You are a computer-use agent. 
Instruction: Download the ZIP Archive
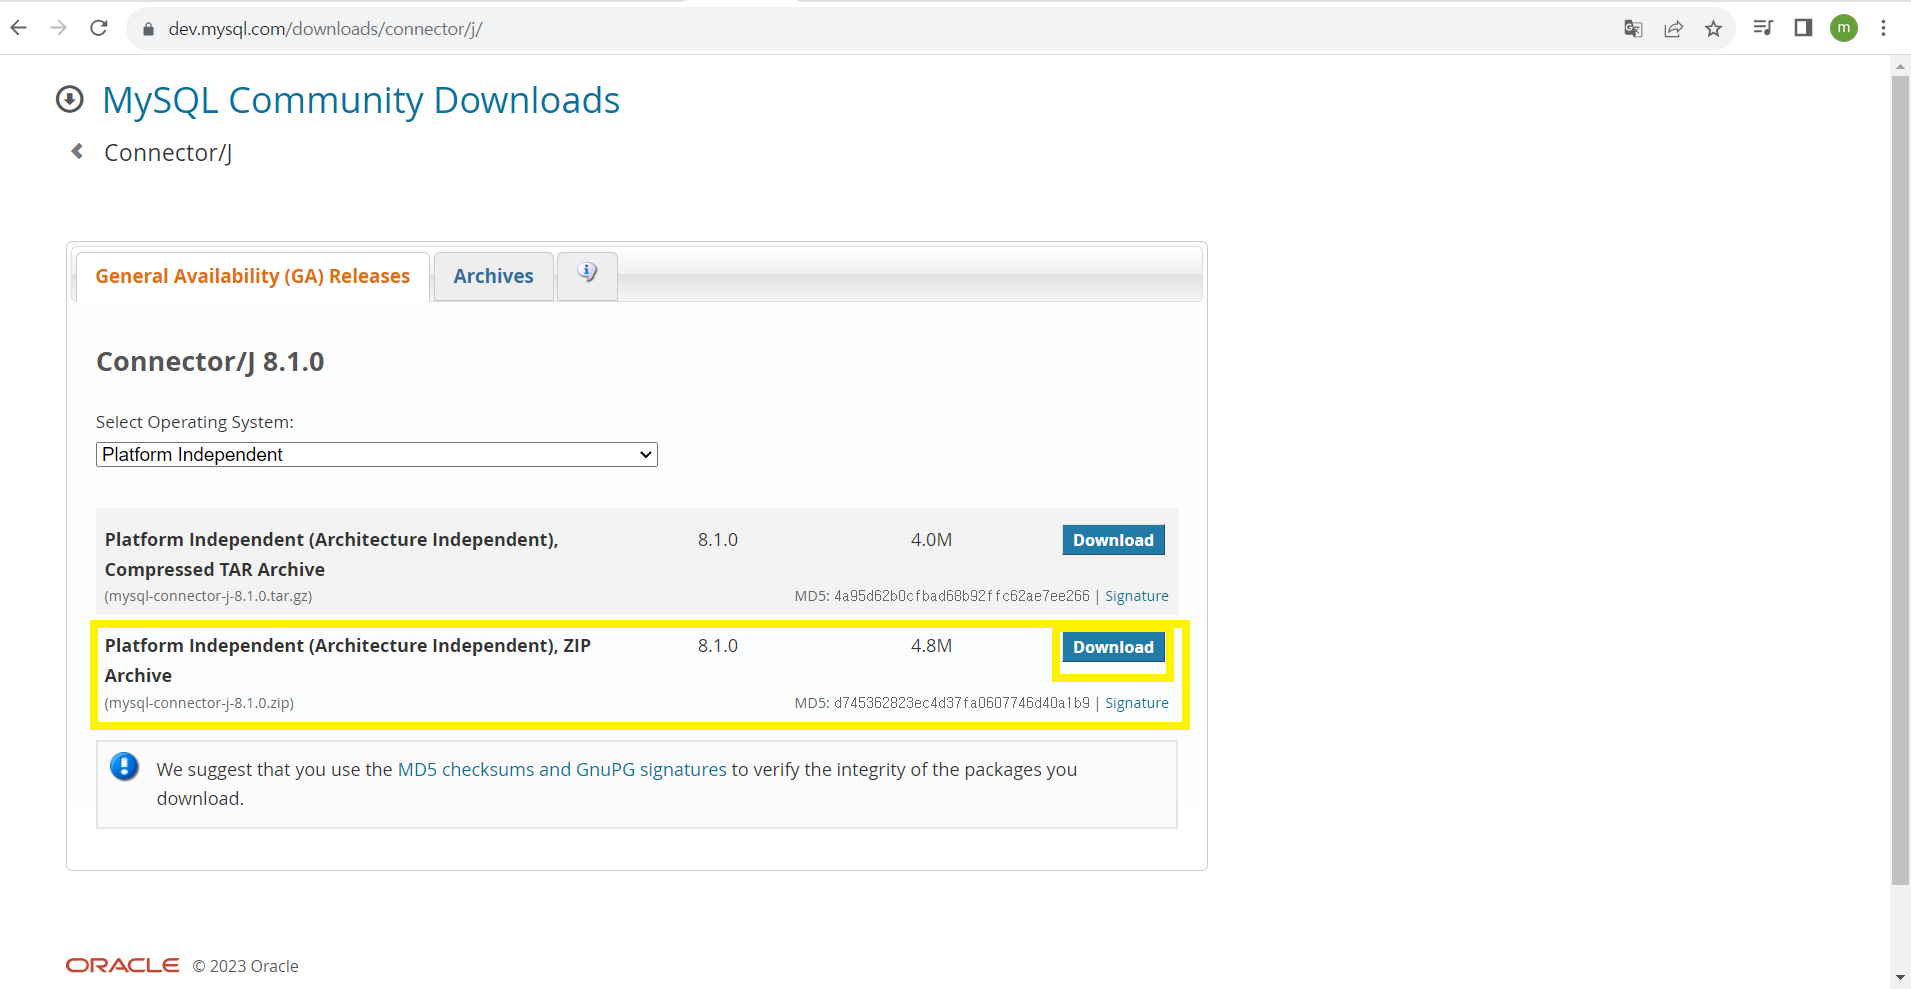(x=1113, y=647)
